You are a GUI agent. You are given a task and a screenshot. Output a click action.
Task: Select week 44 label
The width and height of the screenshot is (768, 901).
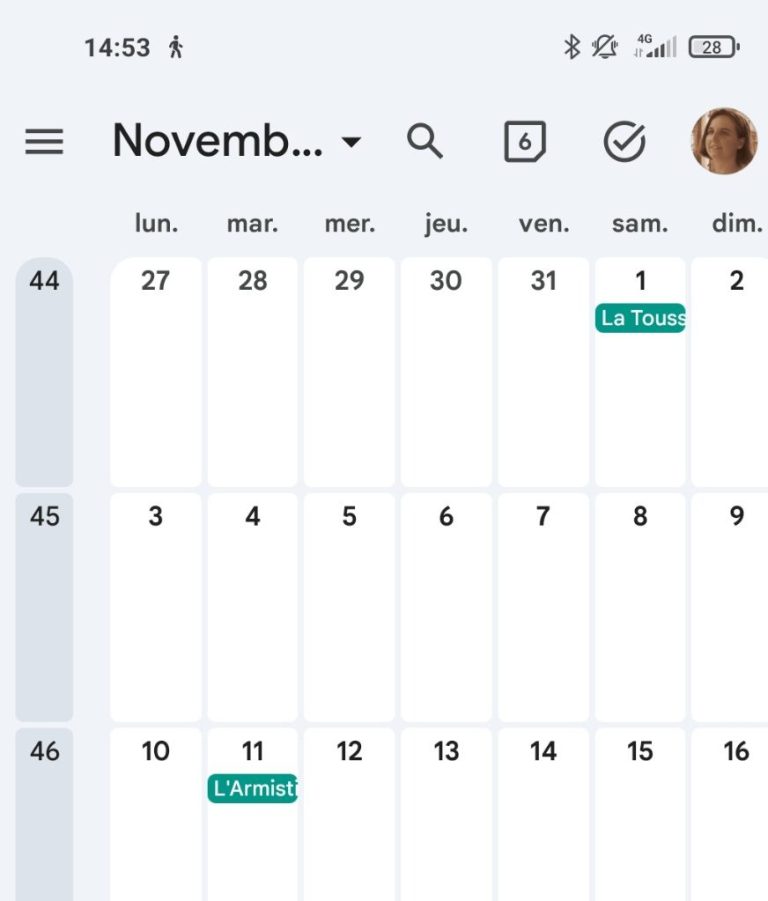44,281
